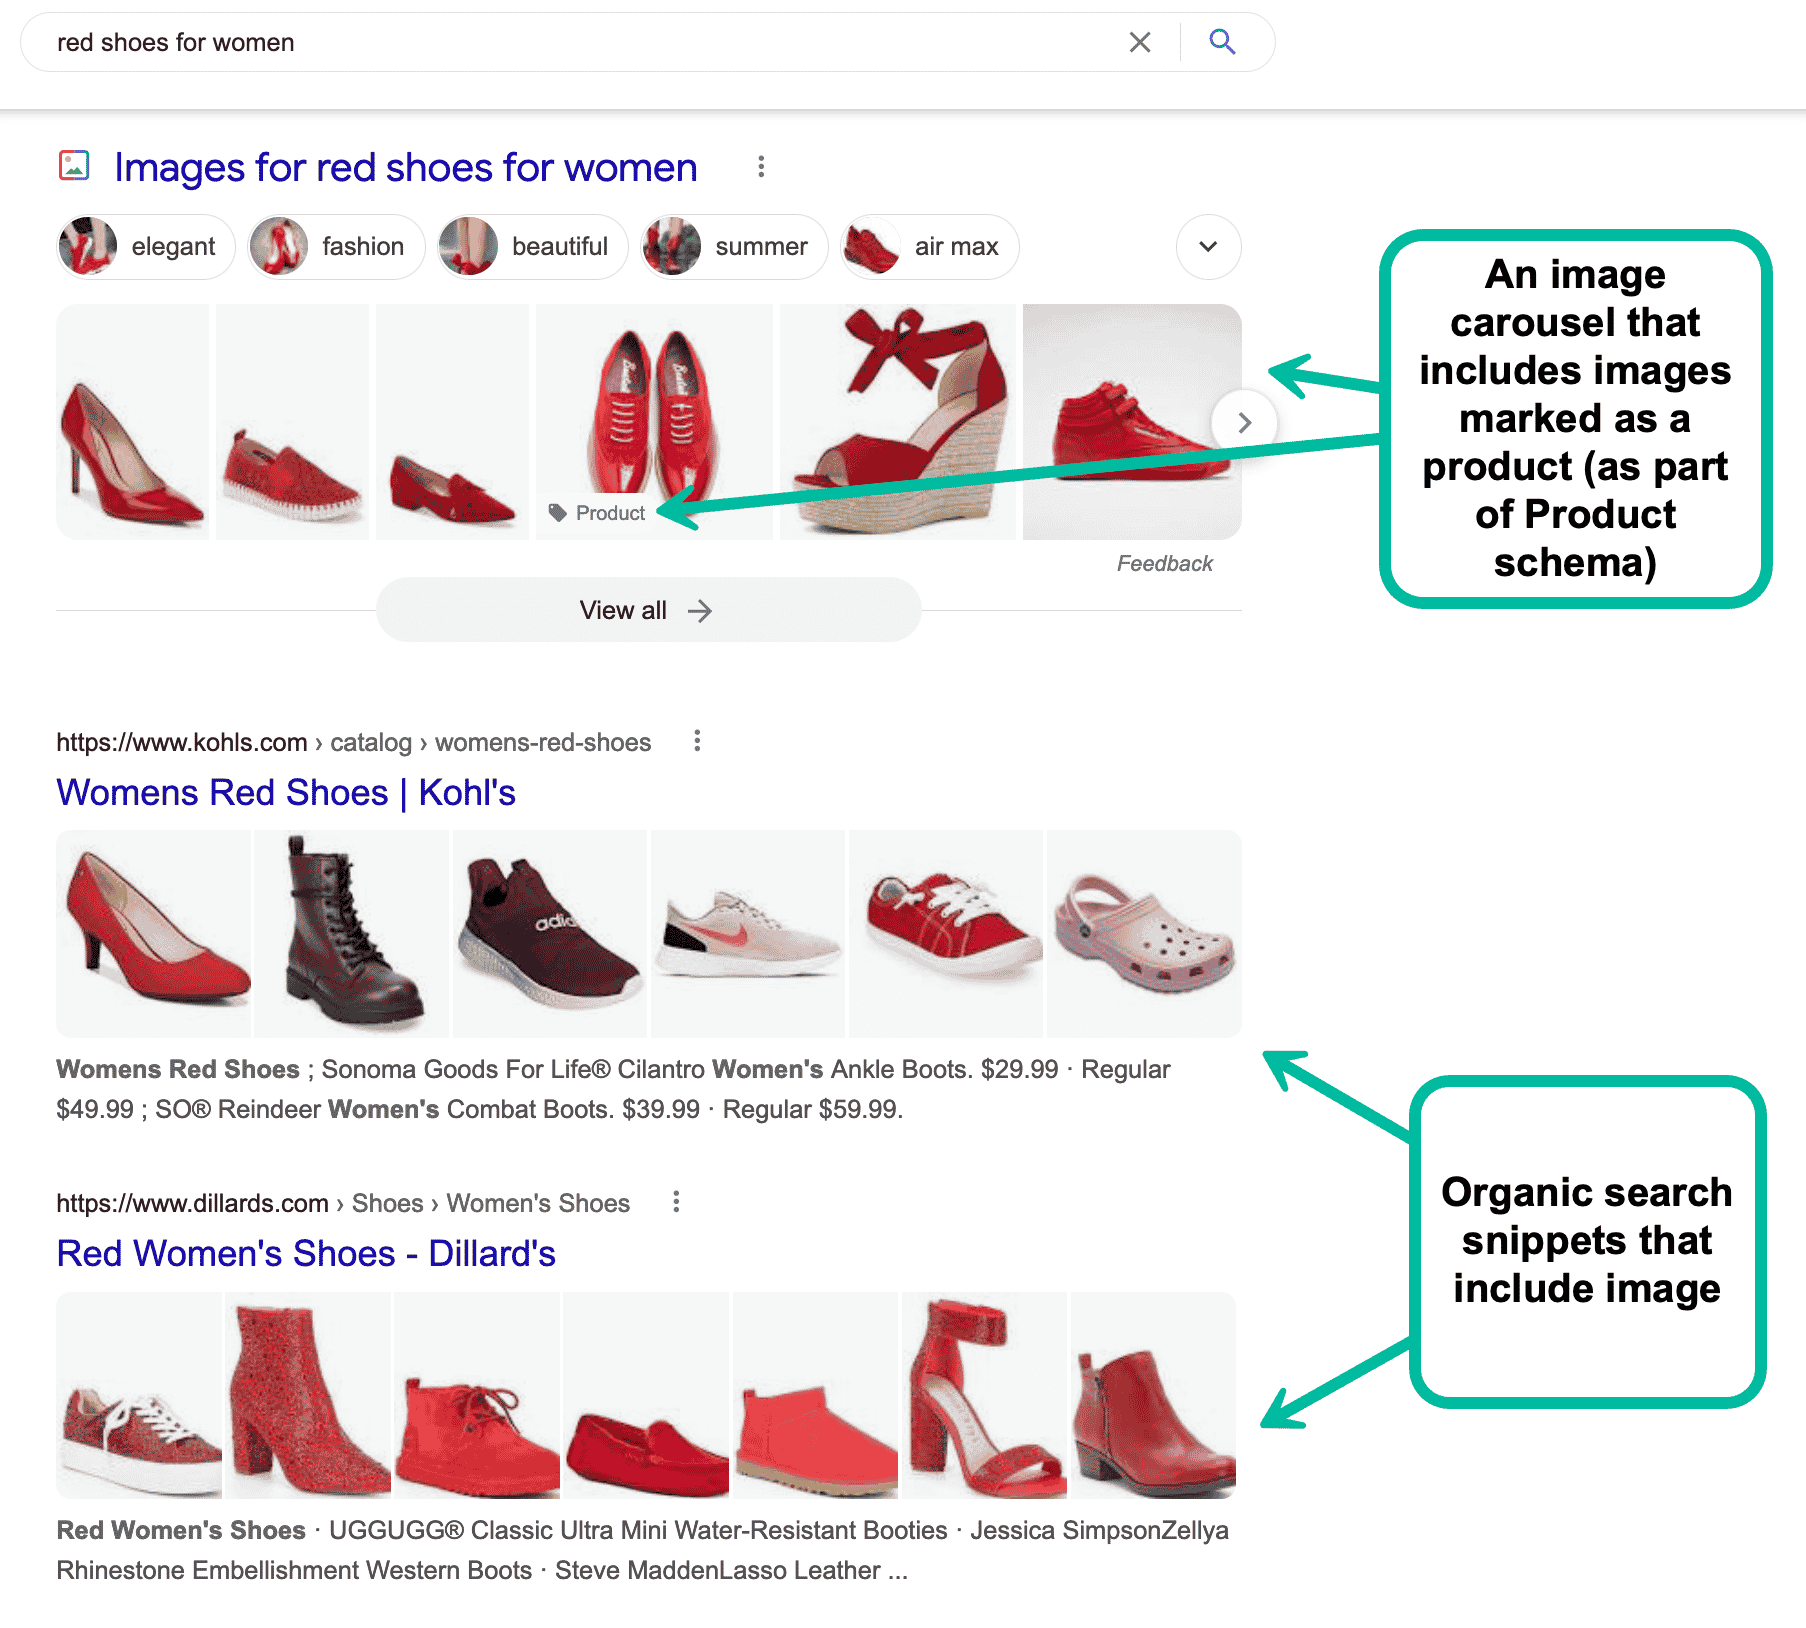This screenshot has width=1806, height=1628.
Task: Click the Feedback link under carousel
Action: [1164, 563]
